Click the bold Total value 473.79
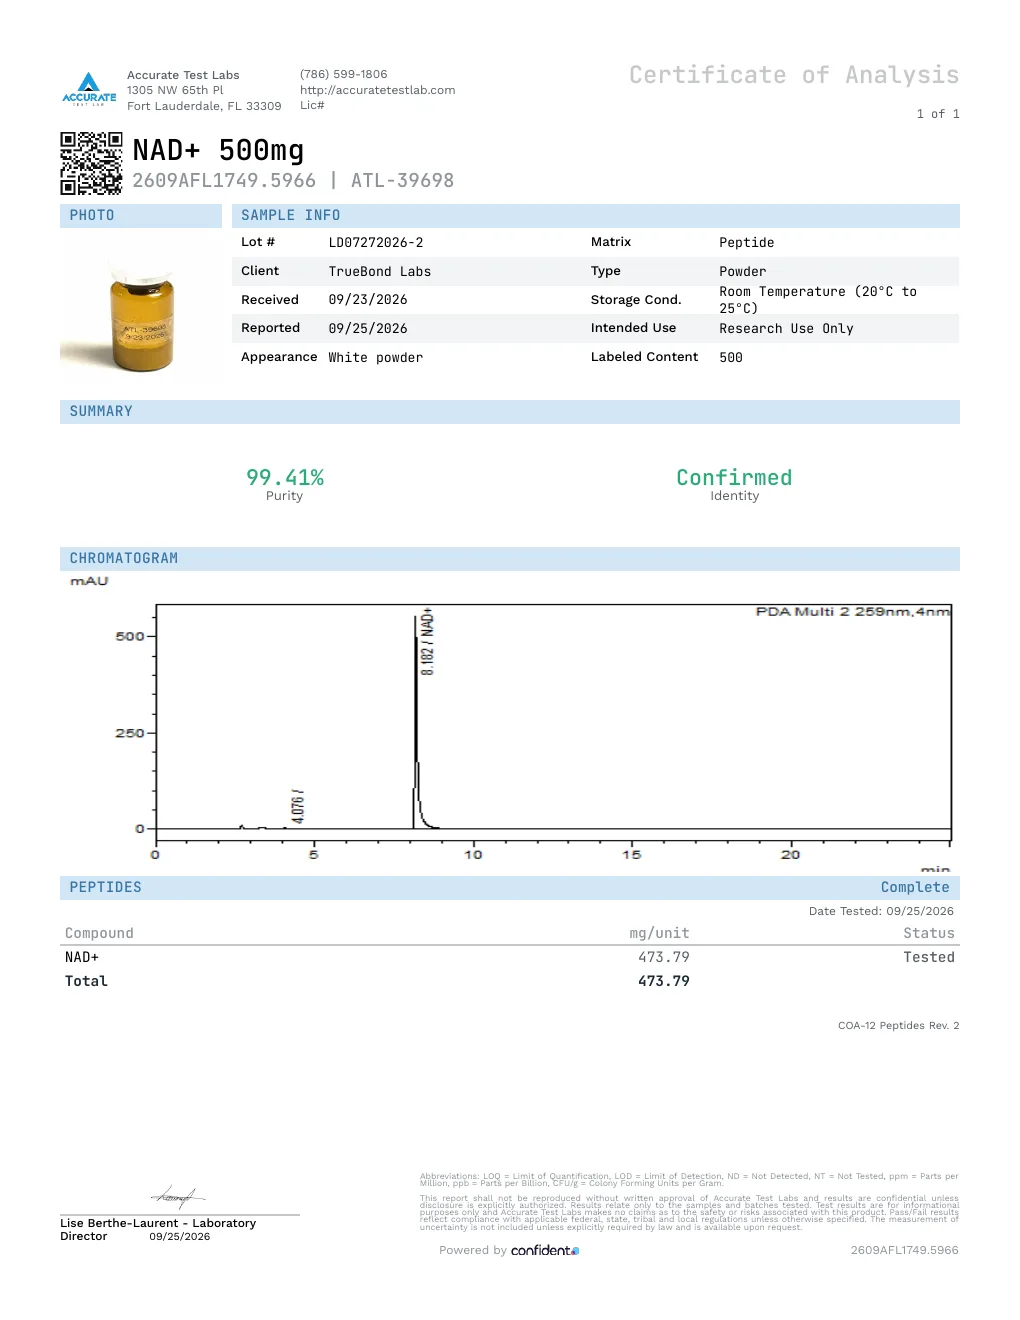1020x1320 pixels. (664, 982)
